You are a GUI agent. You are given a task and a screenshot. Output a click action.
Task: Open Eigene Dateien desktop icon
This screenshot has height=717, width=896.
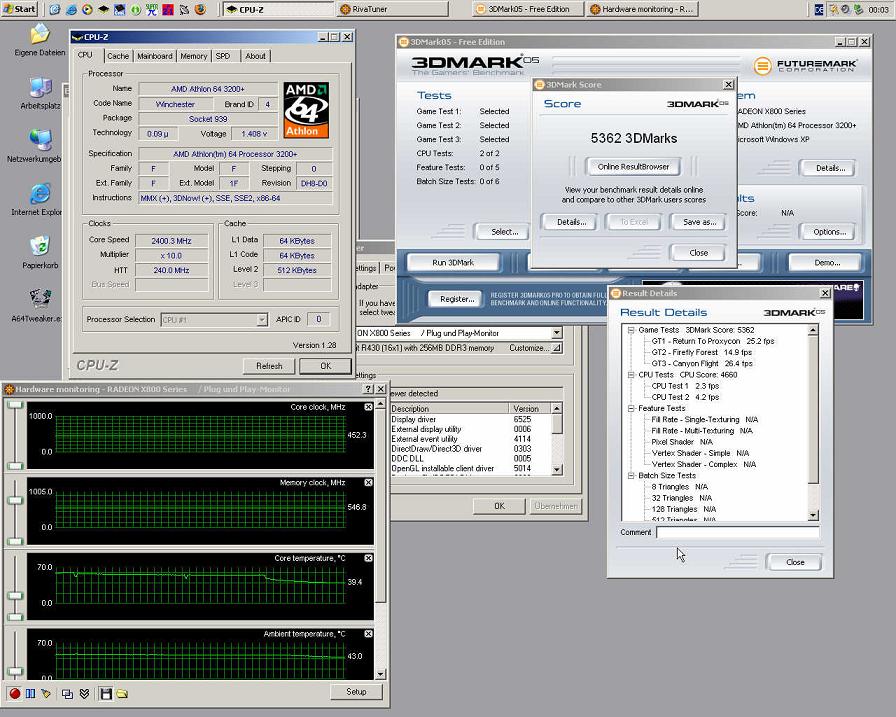(40, 40)
